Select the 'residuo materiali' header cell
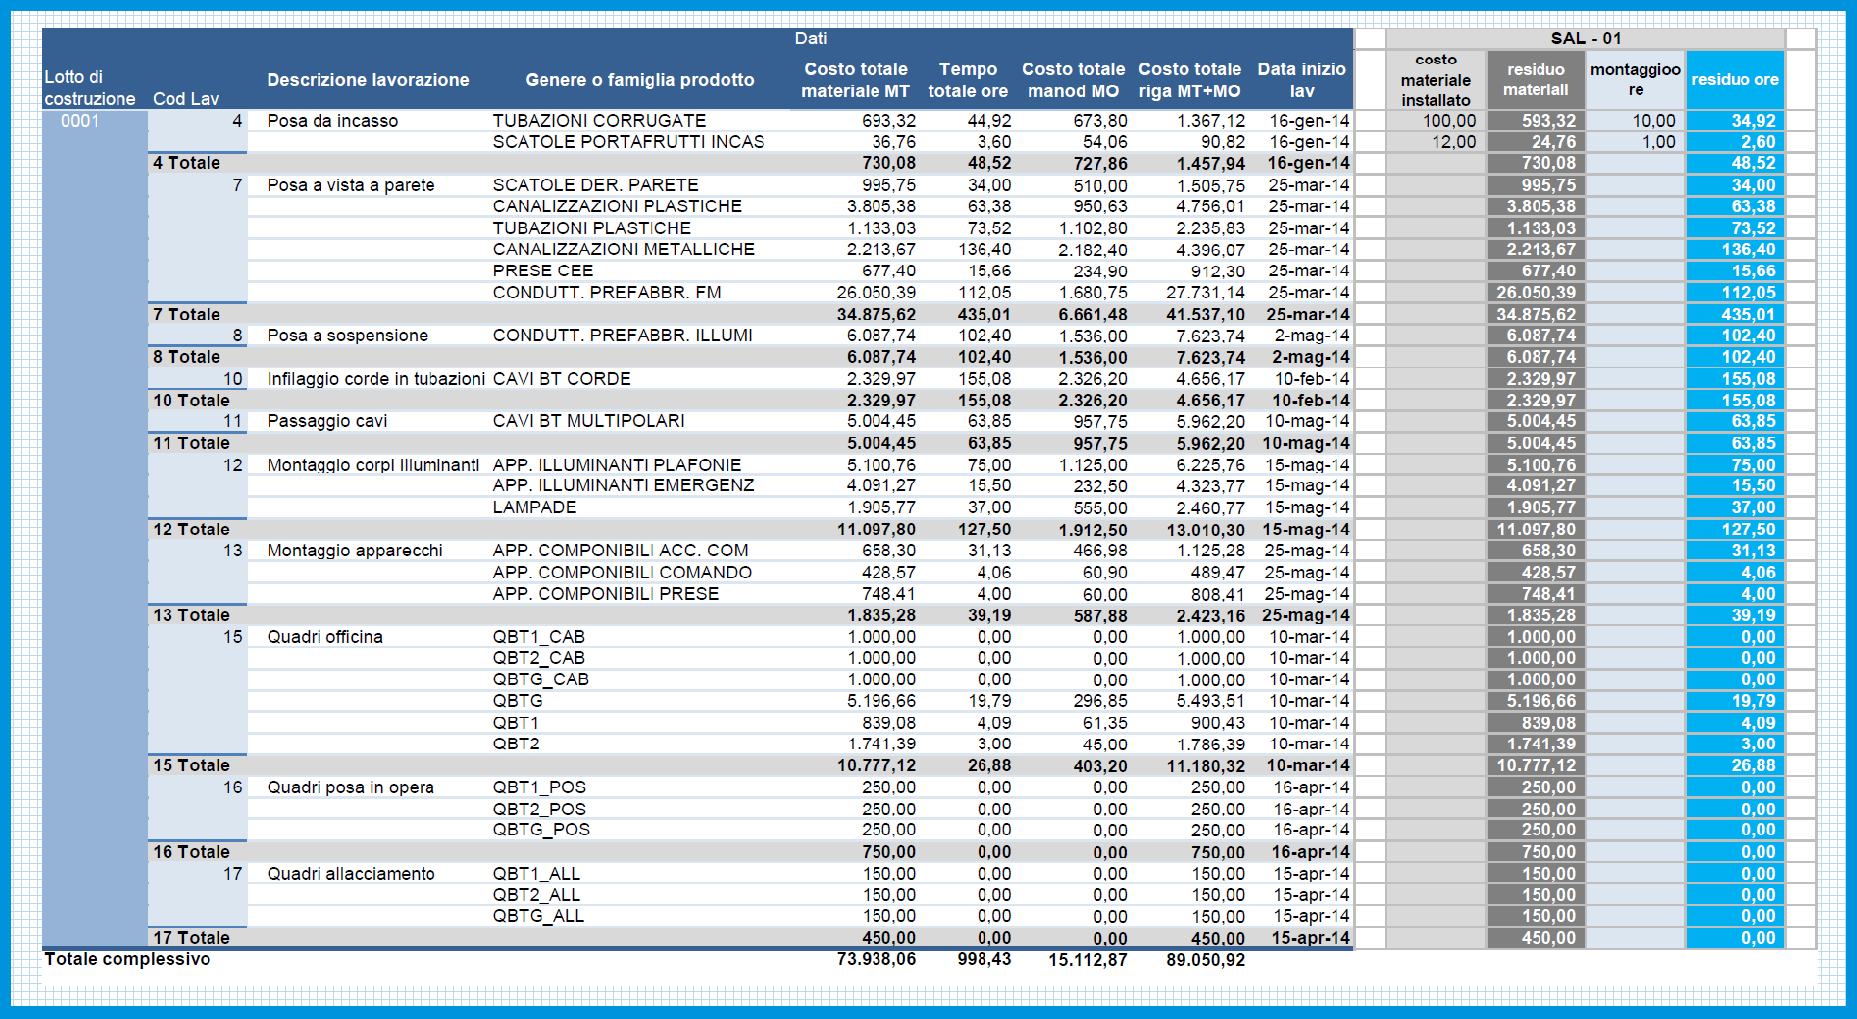Image resolution: width=1857 pixels, height=1019 pixels. point(1536,80)
